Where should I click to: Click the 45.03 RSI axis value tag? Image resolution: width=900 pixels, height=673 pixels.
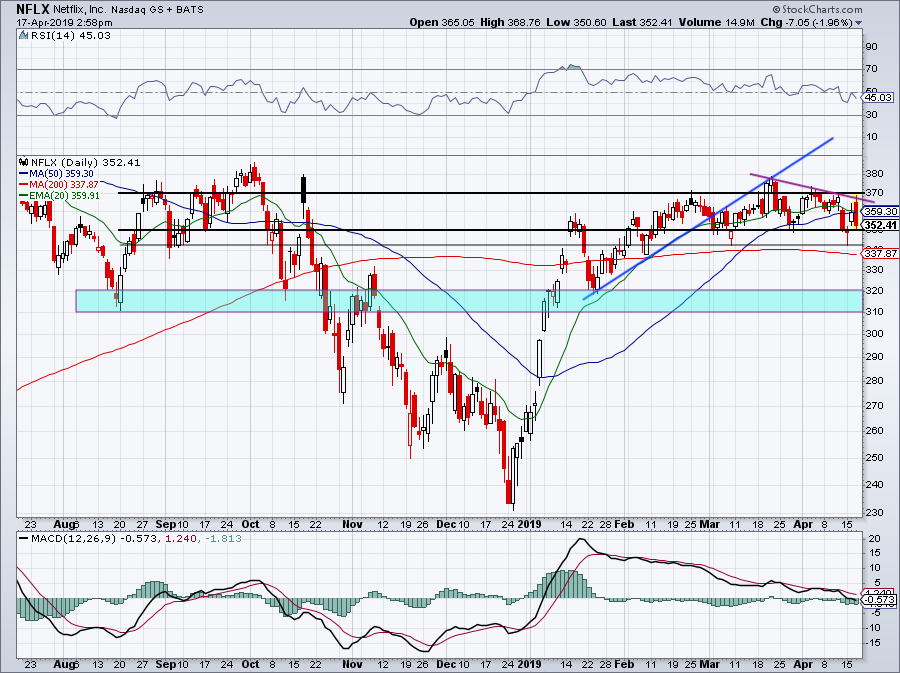click(x=879, y=98)
